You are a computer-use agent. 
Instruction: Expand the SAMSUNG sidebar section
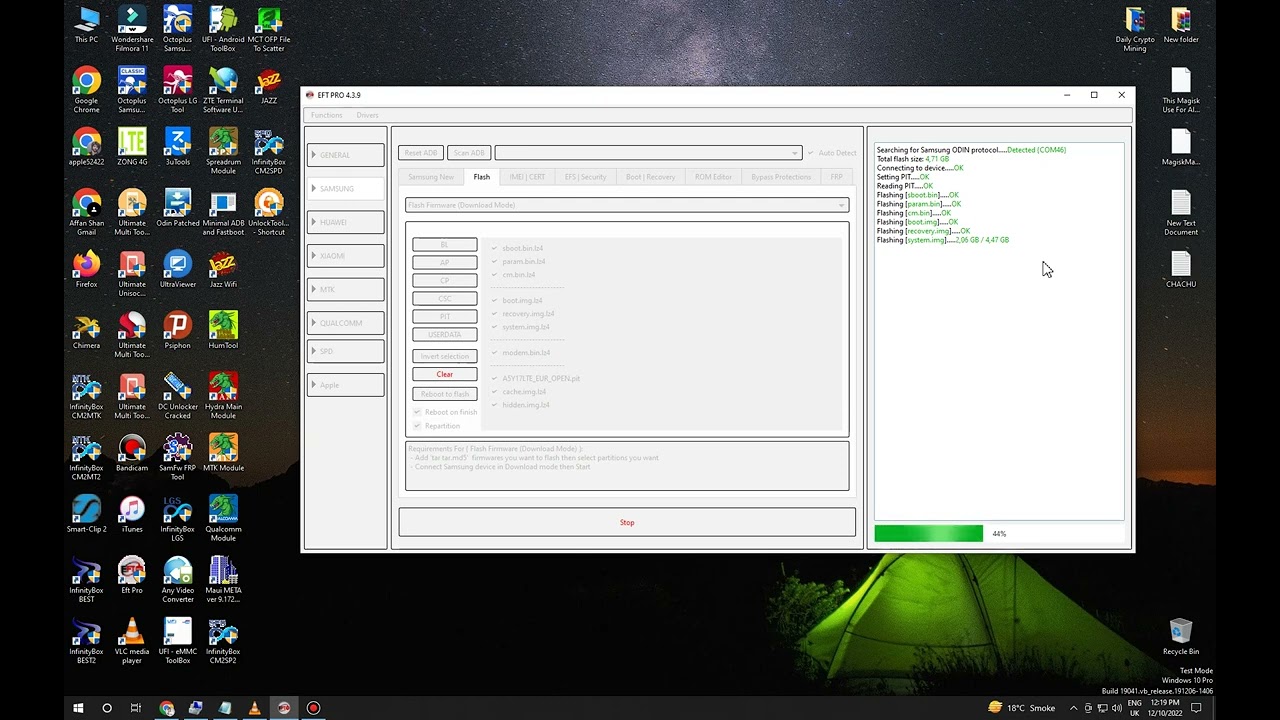(345, 188)
